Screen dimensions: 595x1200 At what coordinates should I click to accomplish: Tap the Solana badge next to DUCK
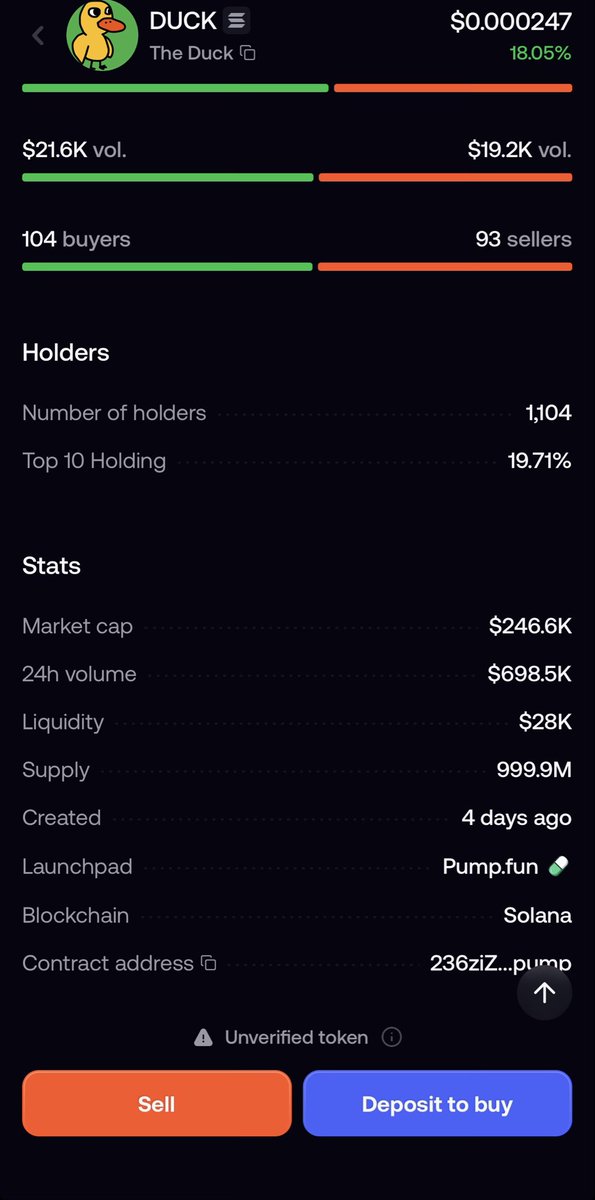(237, 19)
